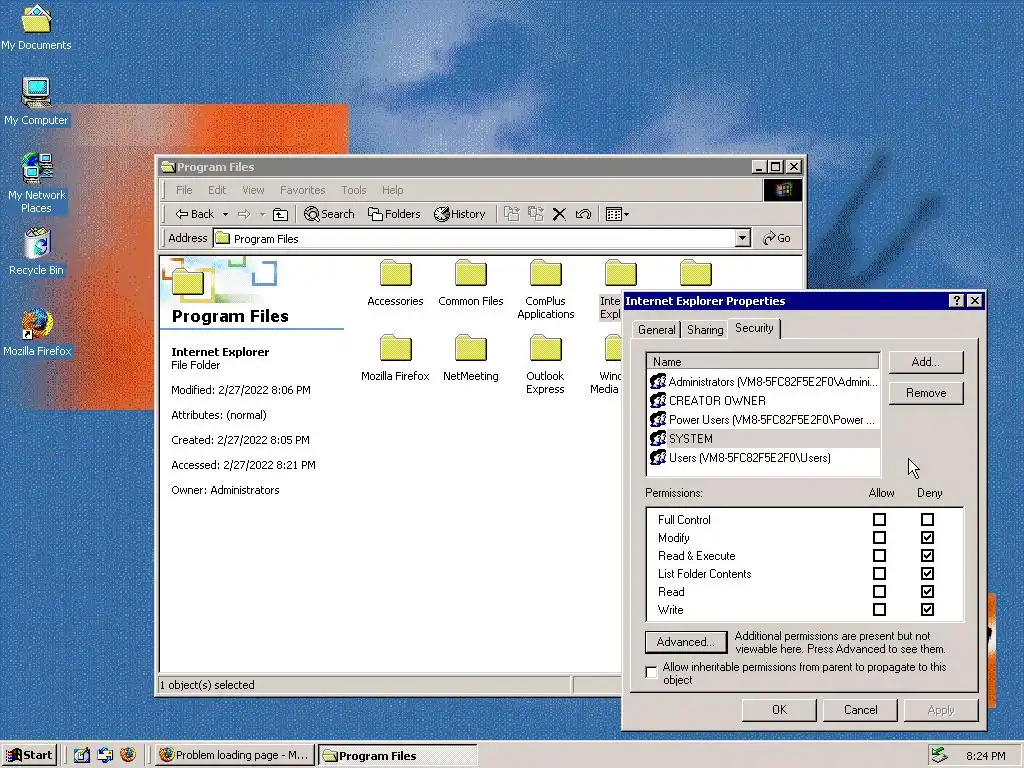Uncheck Deny for Write permission
This screenshot has width=1024, height=768.
927,609
